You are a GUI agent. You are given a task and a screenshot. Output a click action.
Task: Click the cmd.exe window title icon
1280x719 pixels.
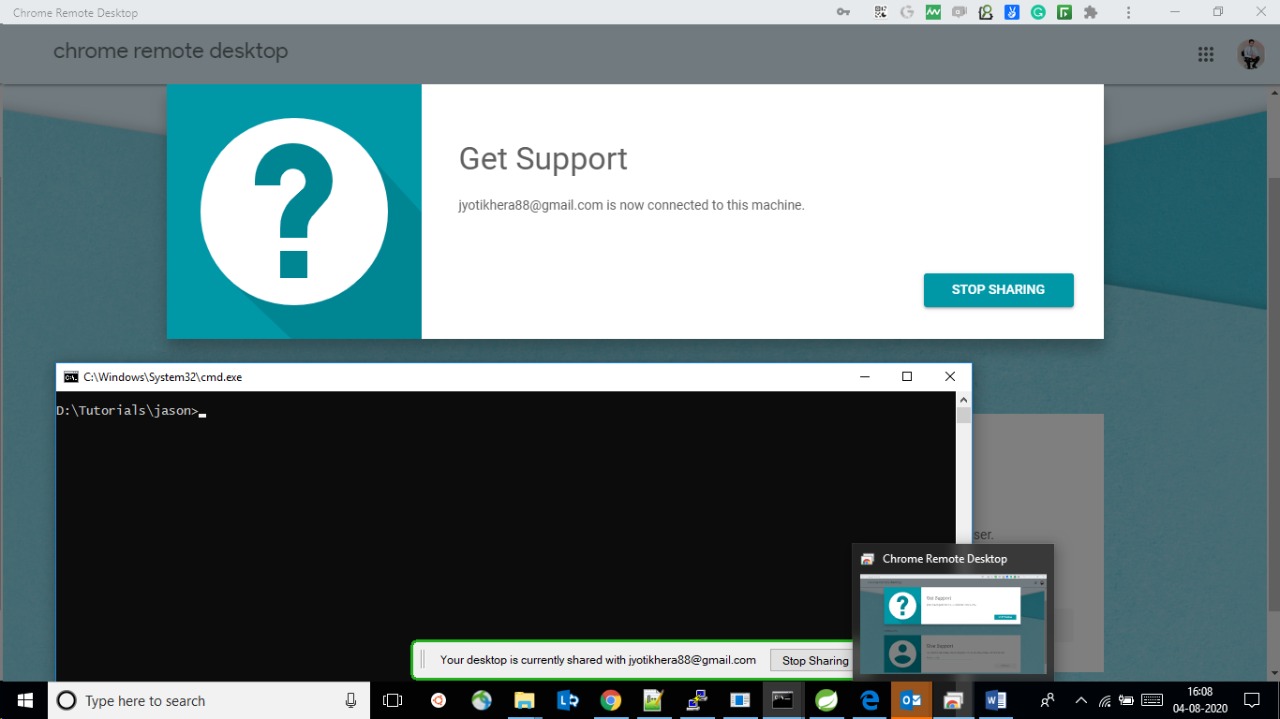coord(71,377)
